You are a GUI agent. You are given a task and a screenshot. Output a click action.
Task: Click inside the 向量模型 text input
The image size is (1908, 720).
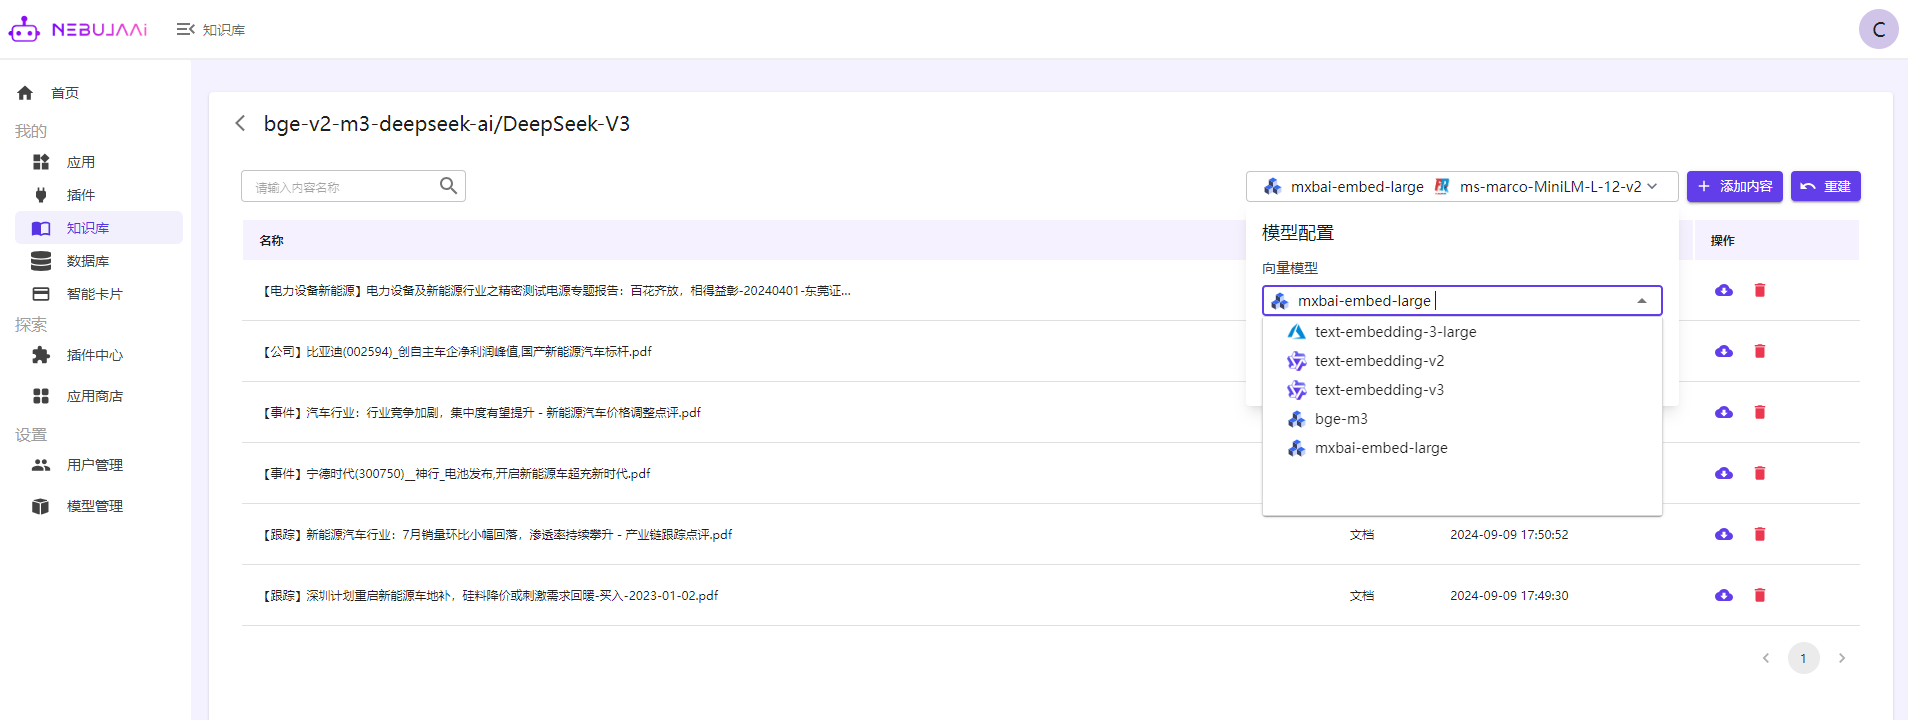coord(1460,301)
